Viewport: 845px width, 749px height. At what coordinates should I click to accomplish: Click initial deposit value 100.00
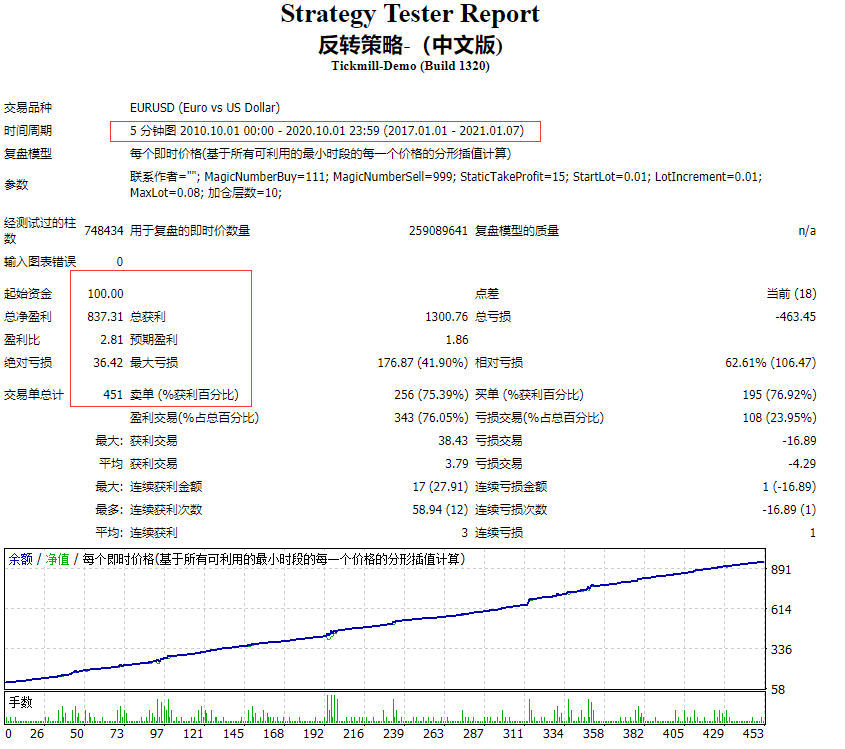(x=106, y=294)
